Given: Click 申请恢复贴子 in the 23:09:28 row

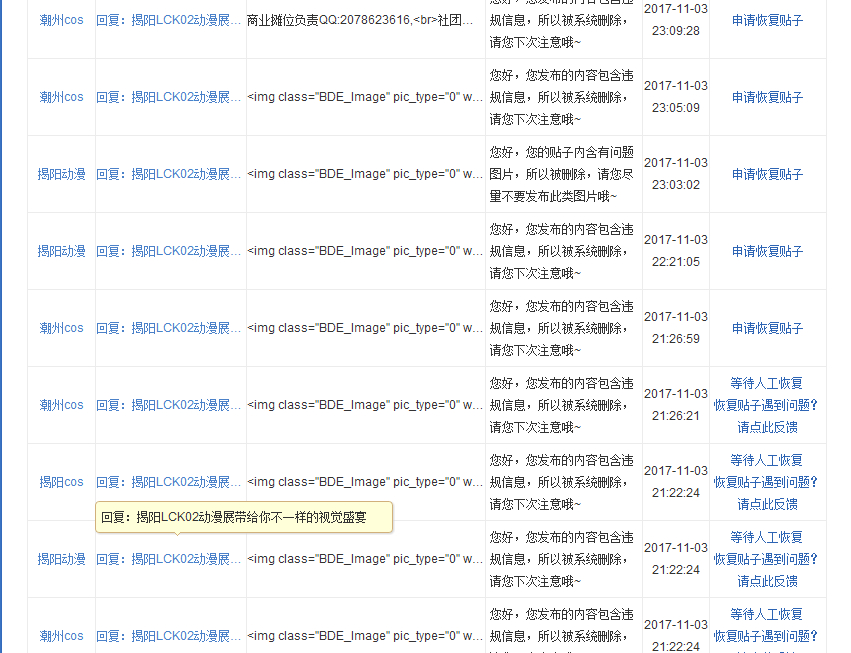Looking at the screenshot, I should (x=767, y=20).
